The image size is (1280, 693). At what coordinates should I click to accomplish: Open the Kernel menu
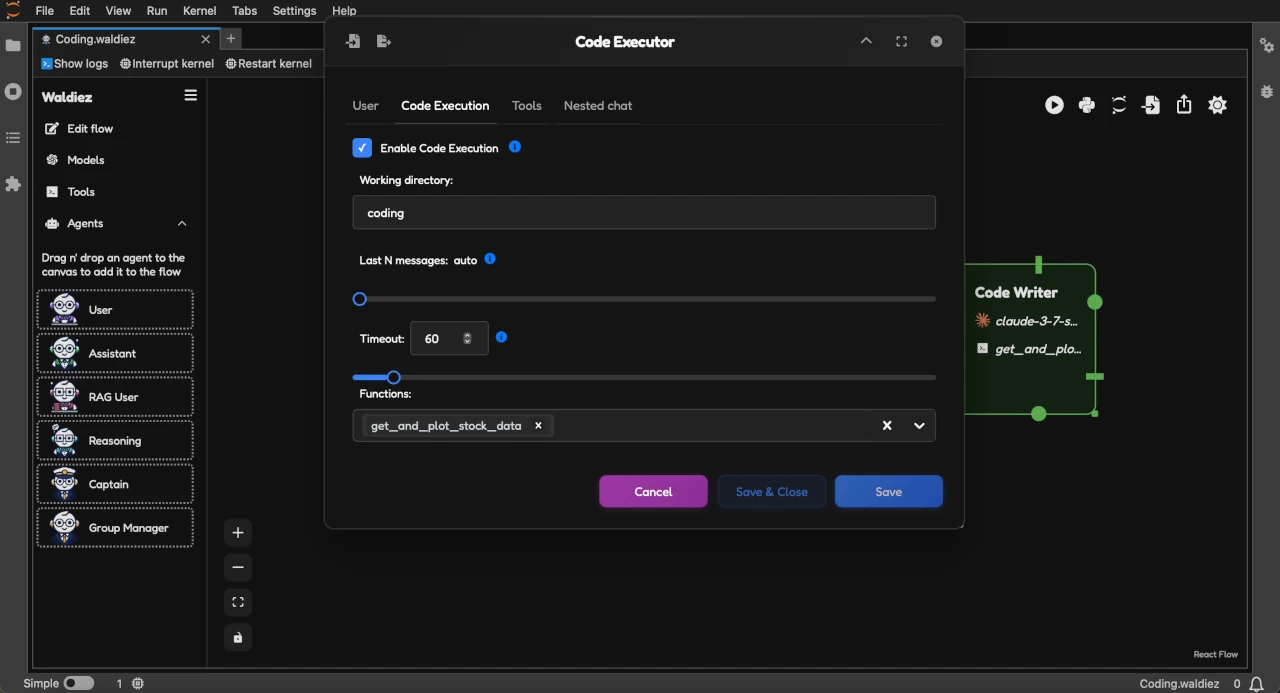click(200, 11)
